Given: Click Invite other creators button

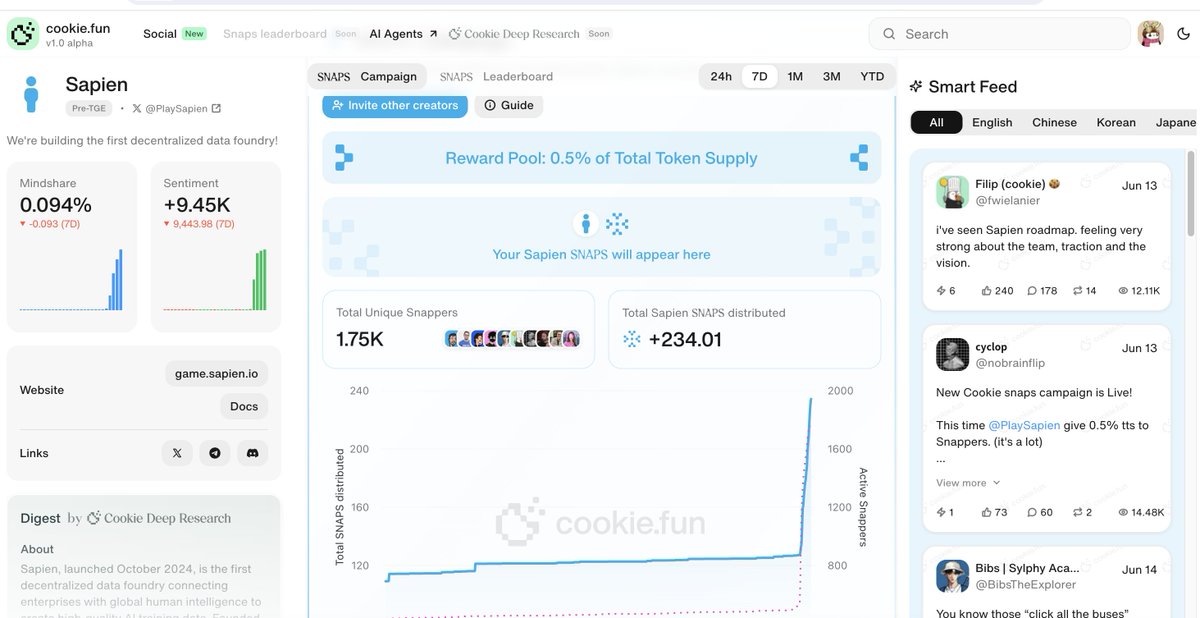Looking at the screenshot, I should coord(395,105).
